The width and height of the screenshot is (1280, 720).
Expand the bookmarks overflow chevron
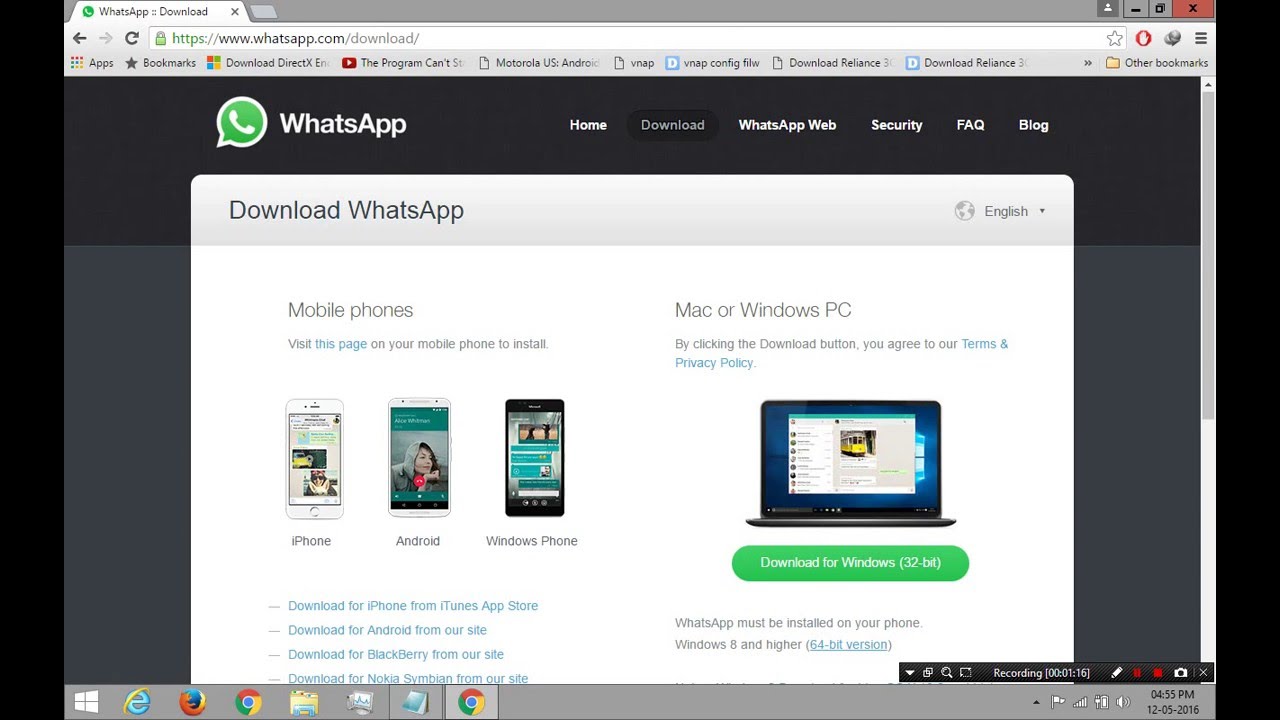[x=1088, y=63]
